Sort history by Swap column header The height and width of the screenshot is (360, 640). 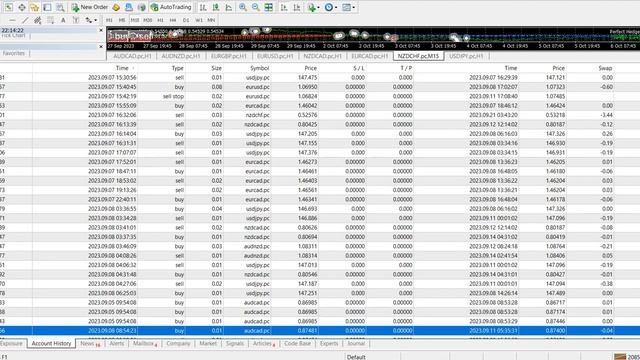pyautogui.click(x=605, y=68)
